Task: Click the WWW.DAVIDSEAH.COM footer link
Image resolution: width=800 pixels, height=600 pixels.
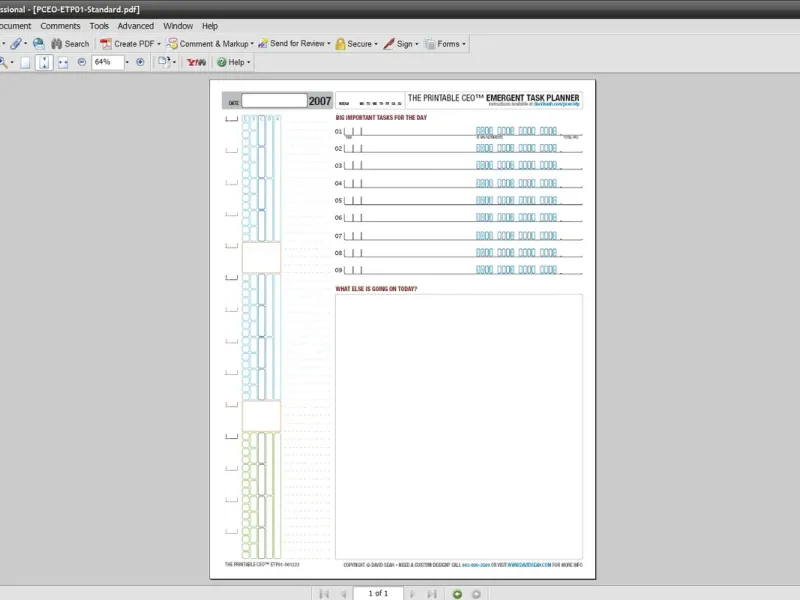Action: 529,565
